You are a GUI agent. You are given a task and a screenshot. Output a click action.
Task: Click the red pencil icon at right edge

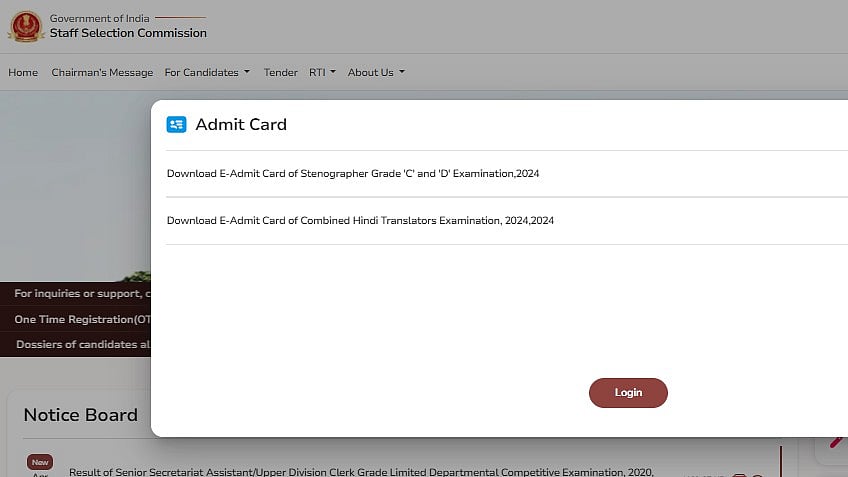click(838, 441)
